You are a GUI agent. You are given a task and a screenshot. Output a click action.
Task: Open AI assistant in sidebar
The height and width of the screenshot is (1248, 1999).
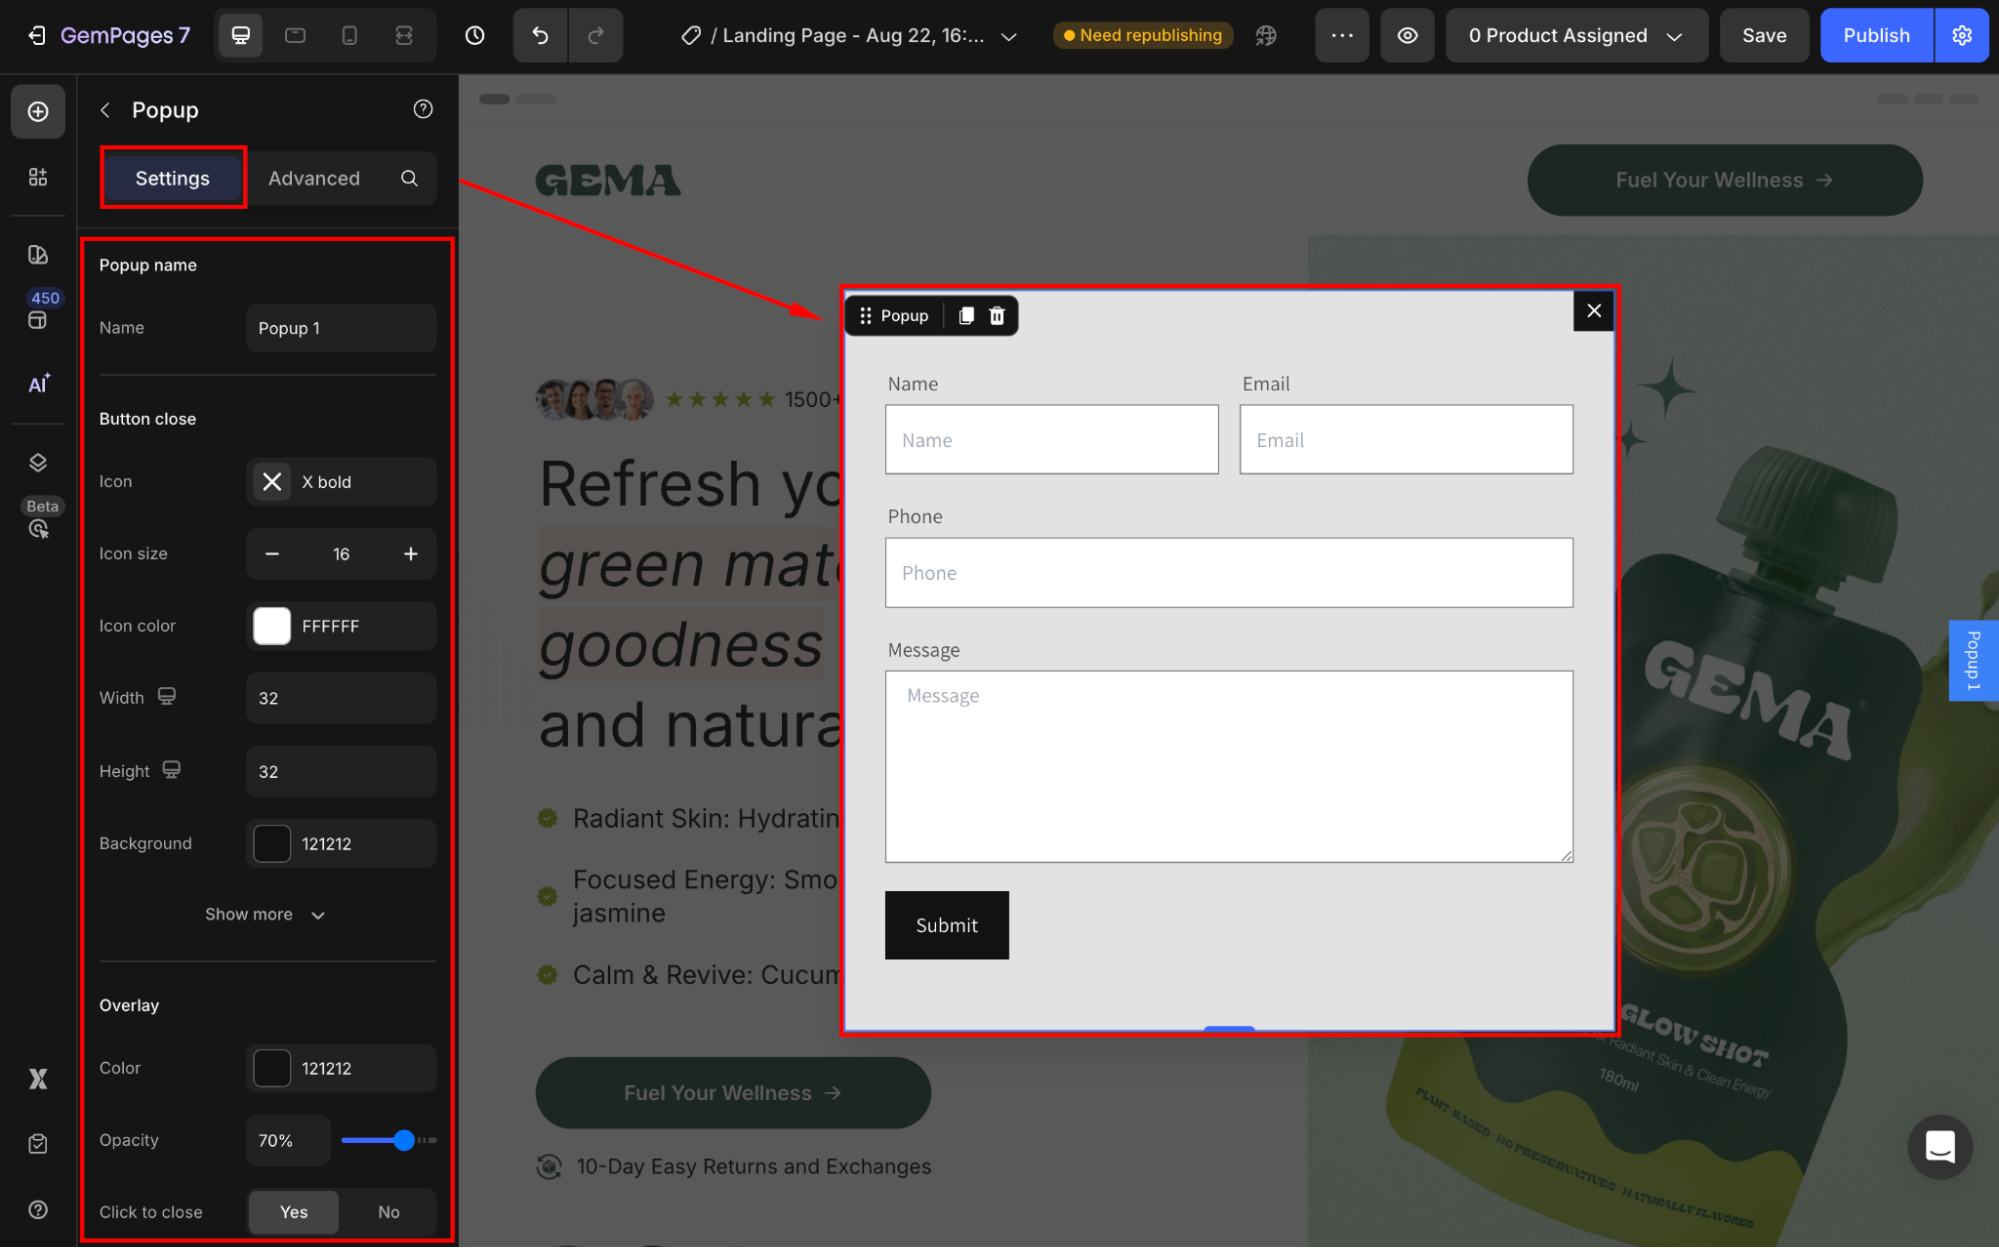[x=38, y=384]
